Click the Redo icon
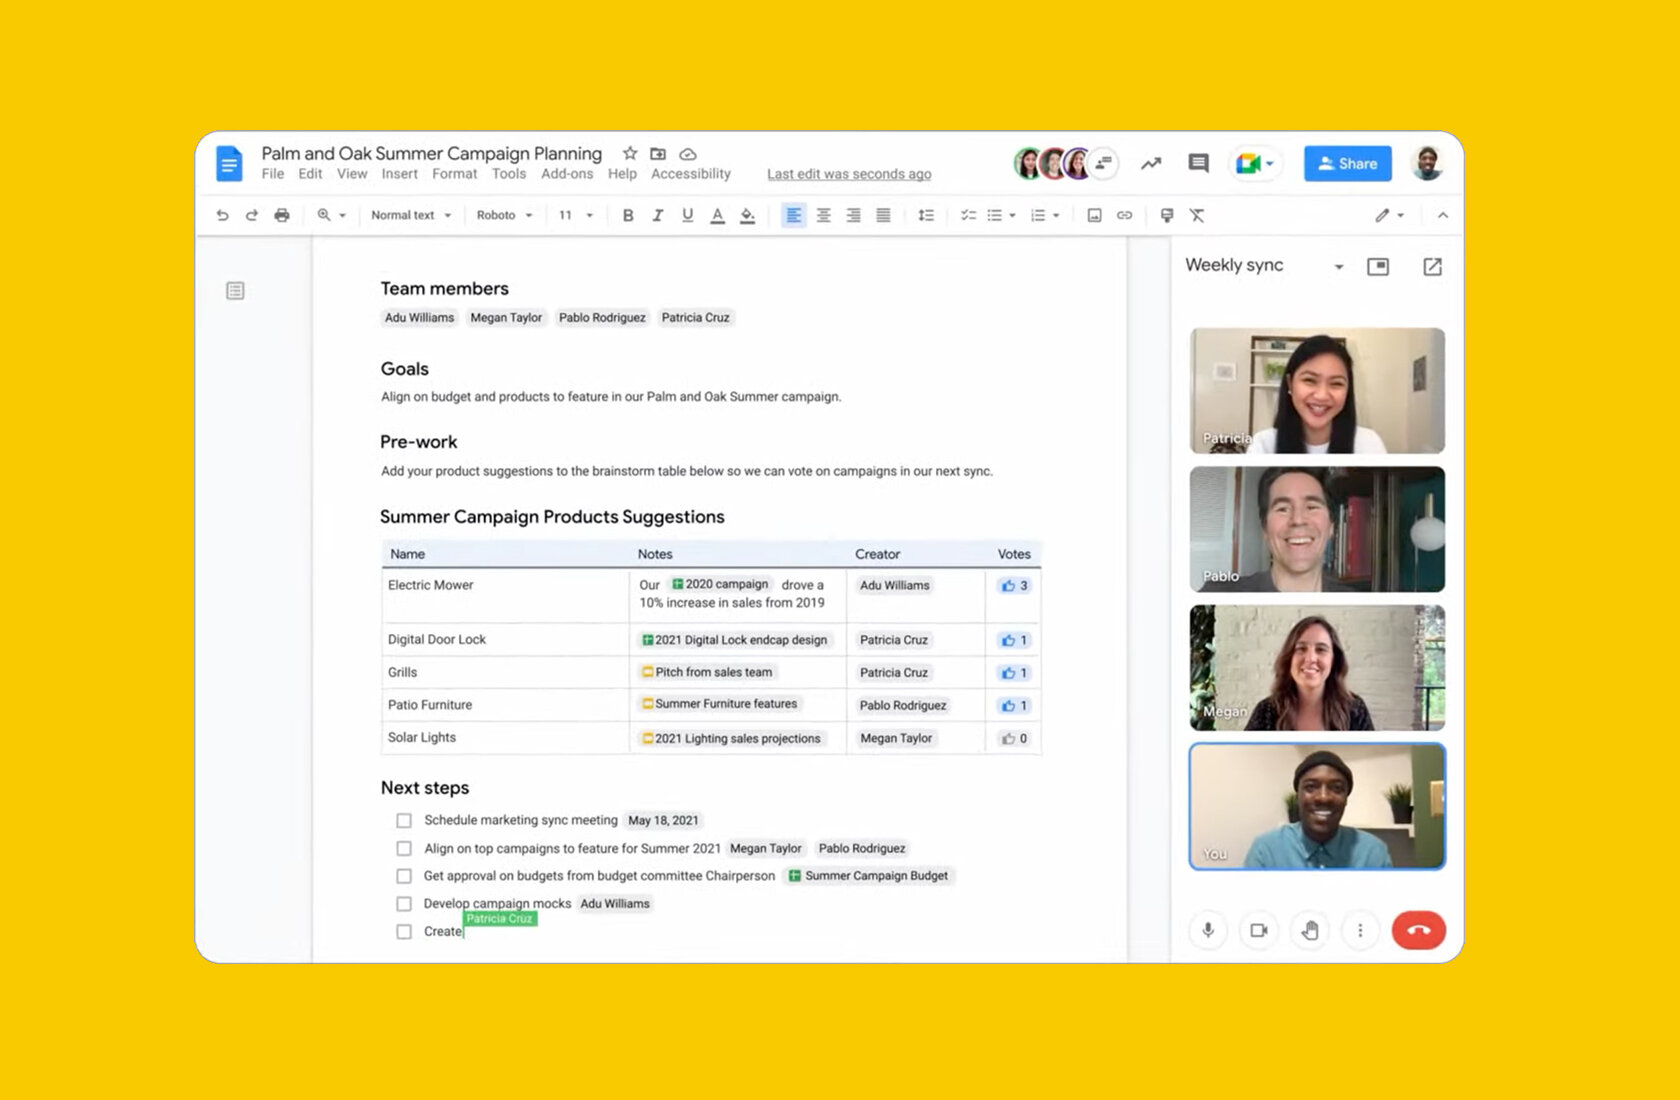The image size is (1680, 1100). 252,215
